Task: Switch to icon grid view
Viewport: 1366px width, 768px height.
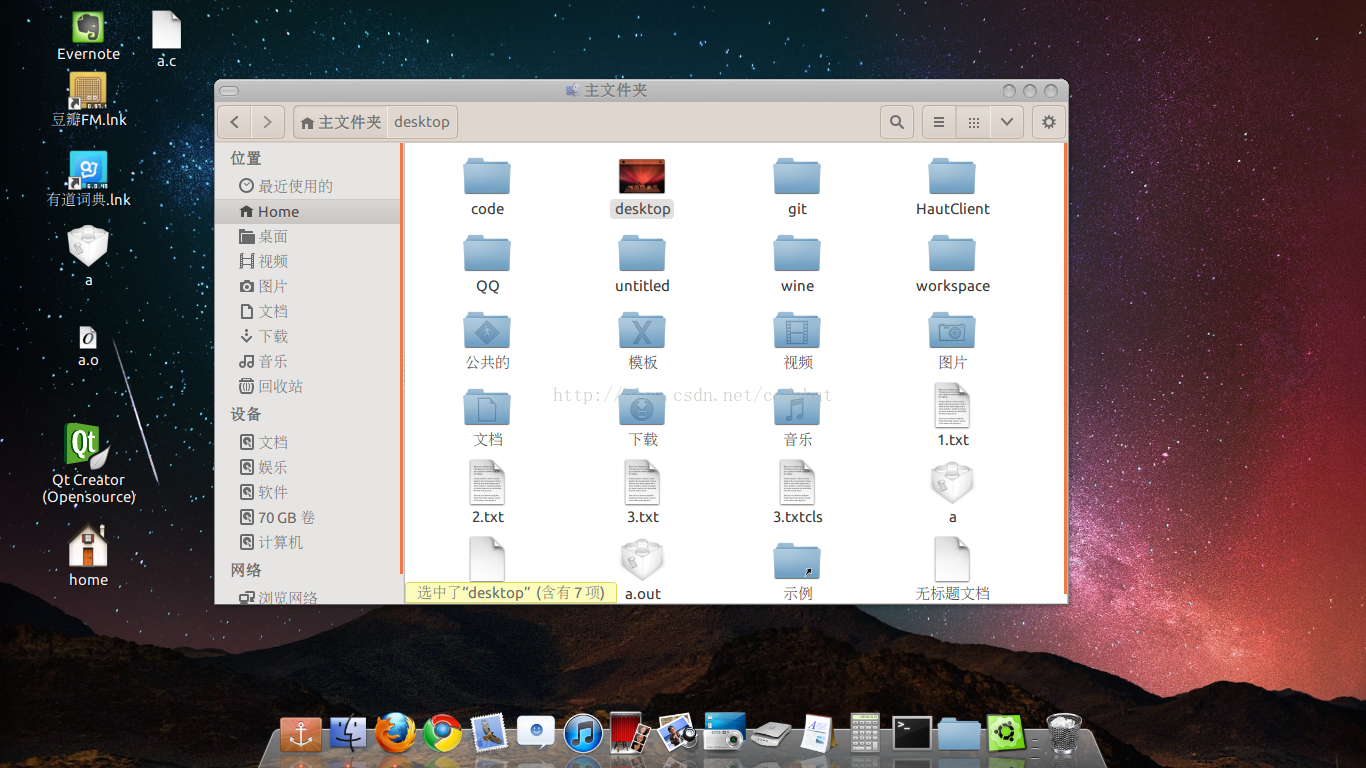Action: point(973,122)
